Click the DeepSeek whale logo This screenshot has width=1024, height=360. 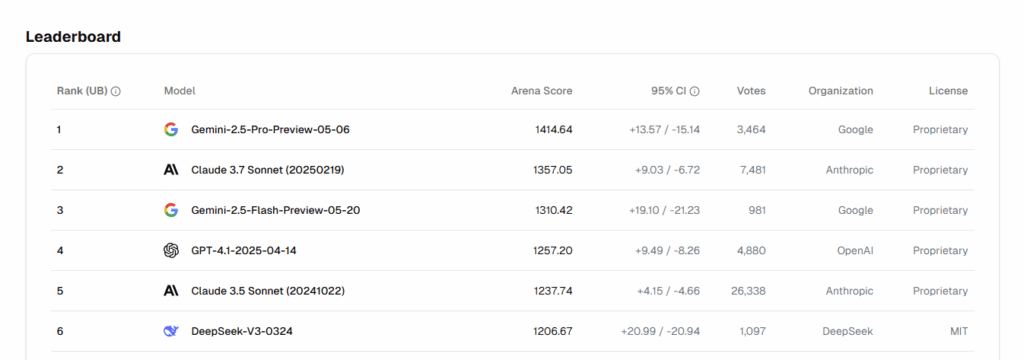[171, 331]
